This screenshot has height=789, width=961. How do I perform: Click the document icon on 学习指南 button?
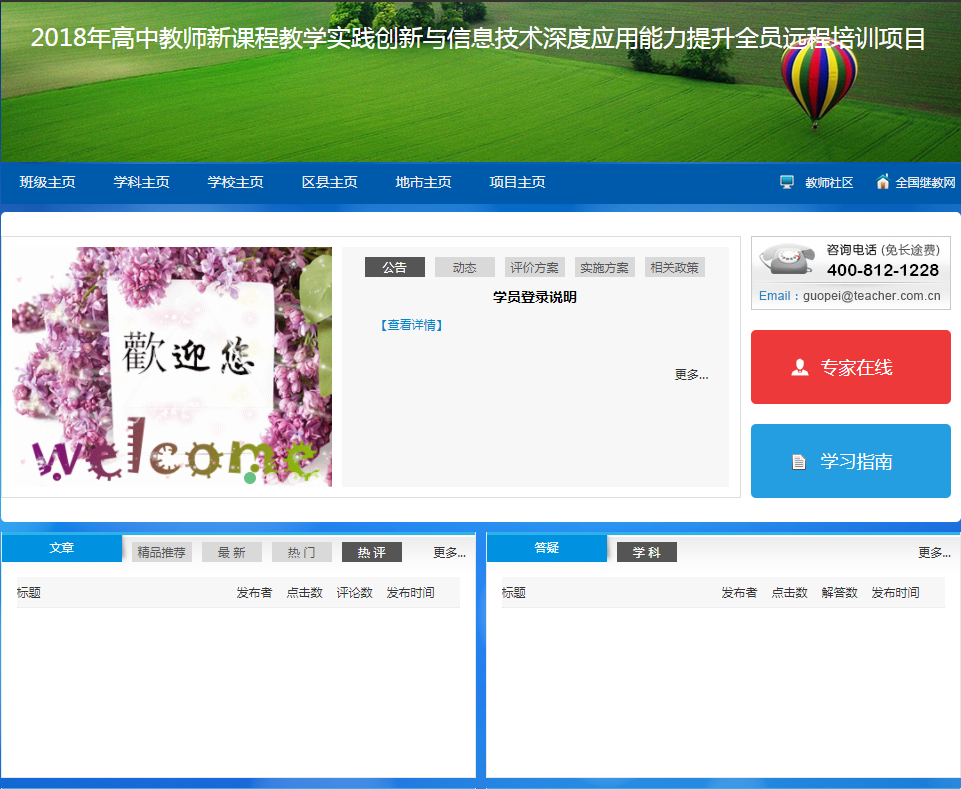click(x=799, y=462)
